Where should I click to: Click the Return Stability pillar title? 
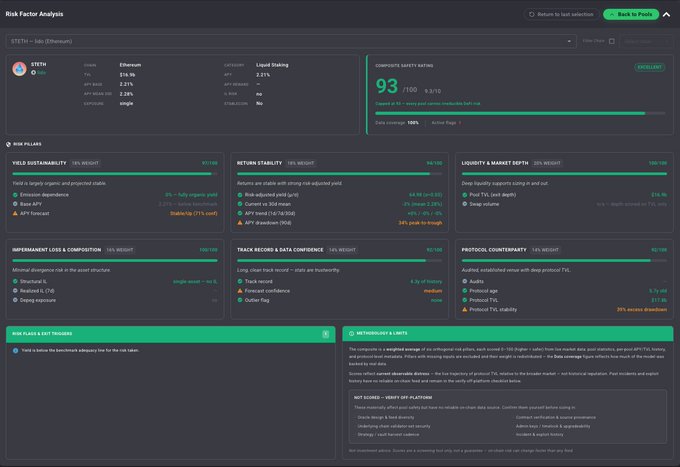point(259,163)
